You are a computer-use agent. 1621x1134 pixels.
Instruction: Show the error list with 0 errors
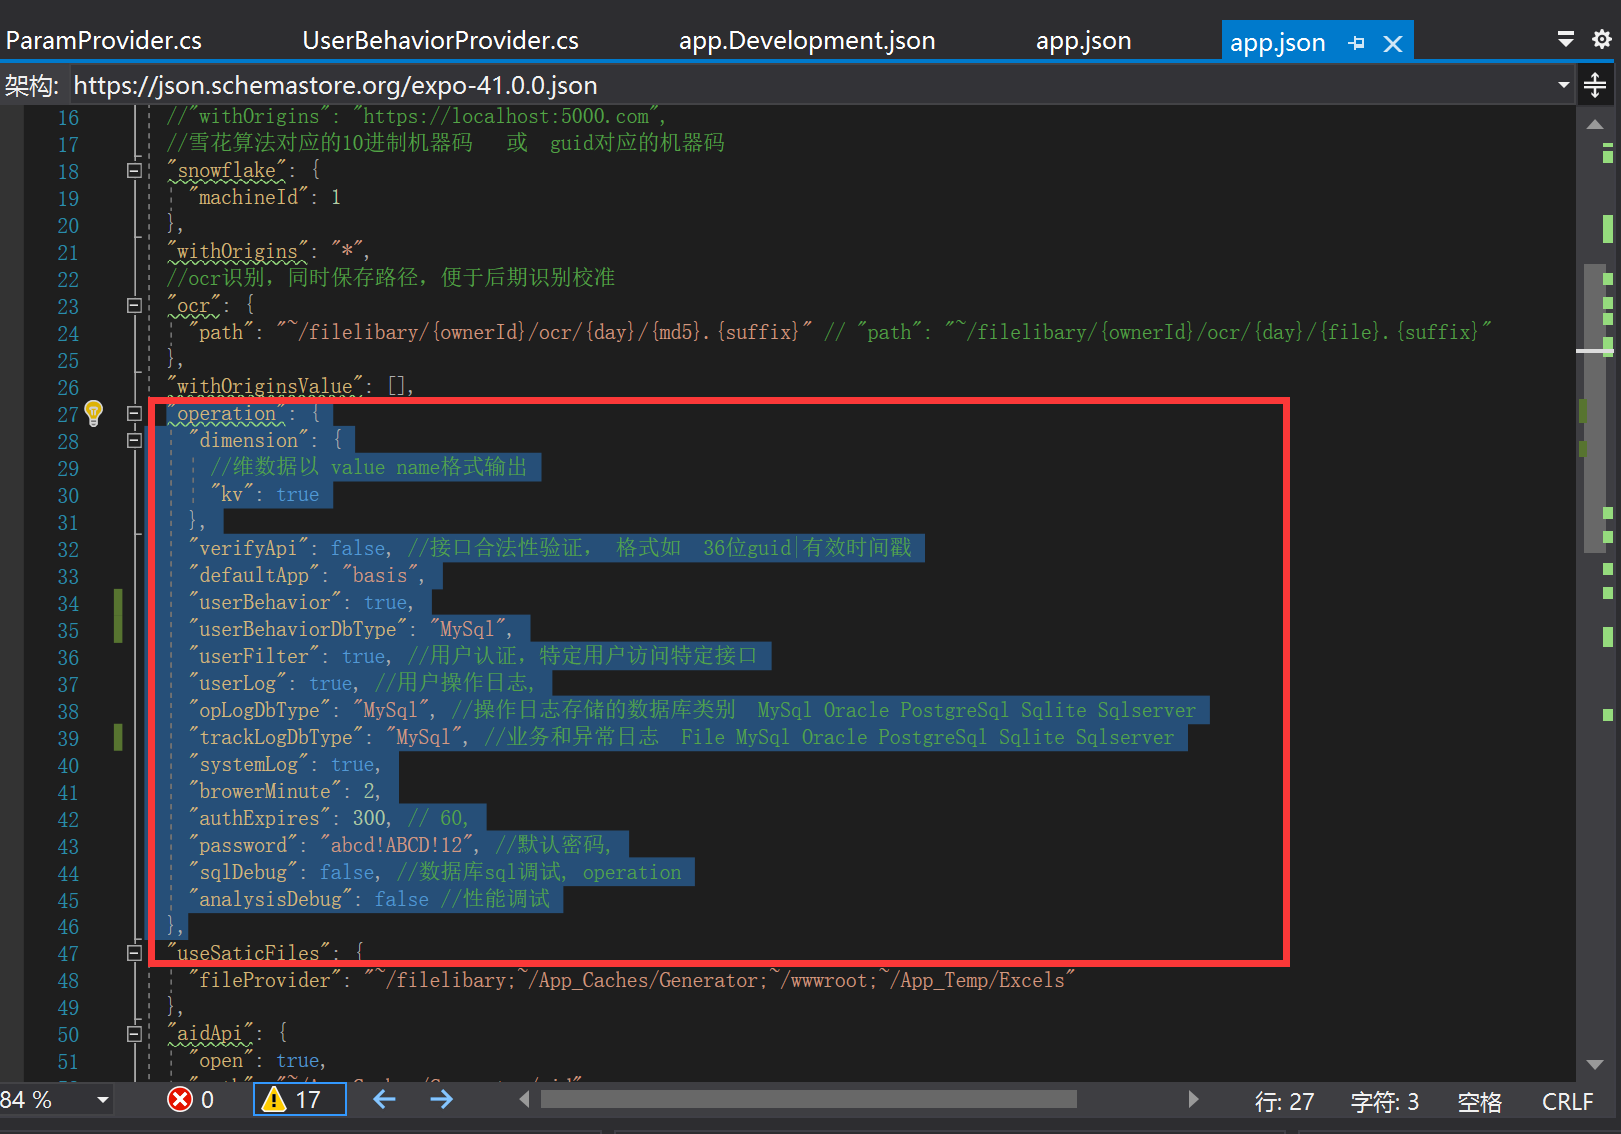tap(190, 1100)
